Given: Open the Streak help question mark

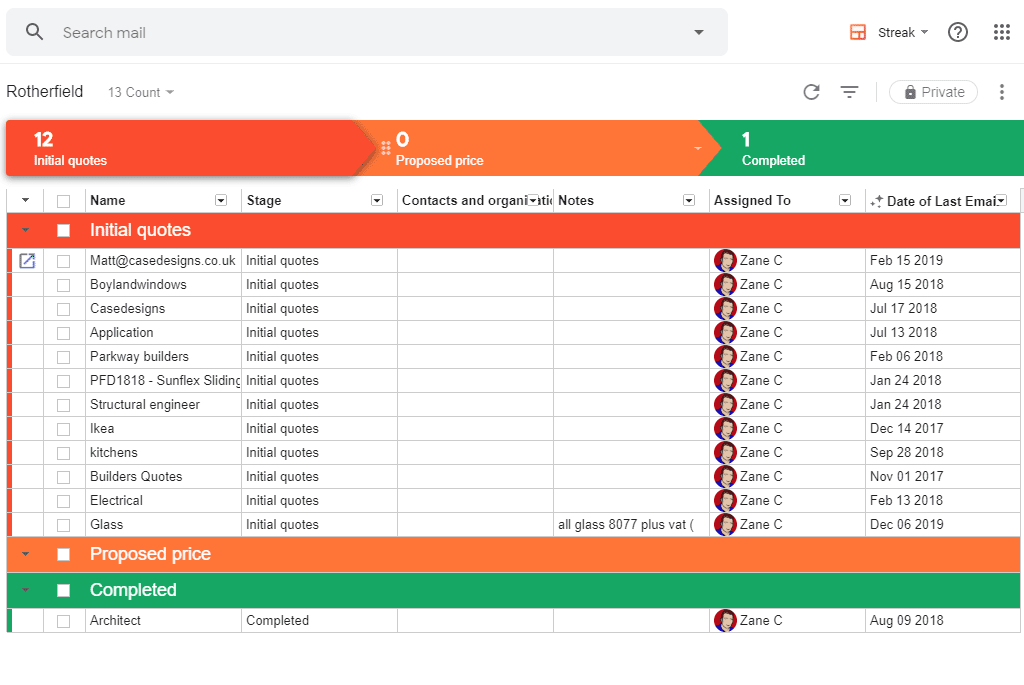Looking at the screenshot, I should 957,31.
